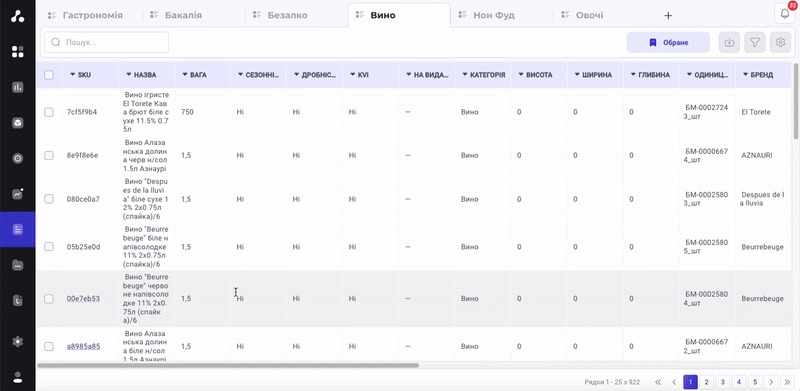
Task: Open the dashboard grid icon
Action: pos(17,52)
